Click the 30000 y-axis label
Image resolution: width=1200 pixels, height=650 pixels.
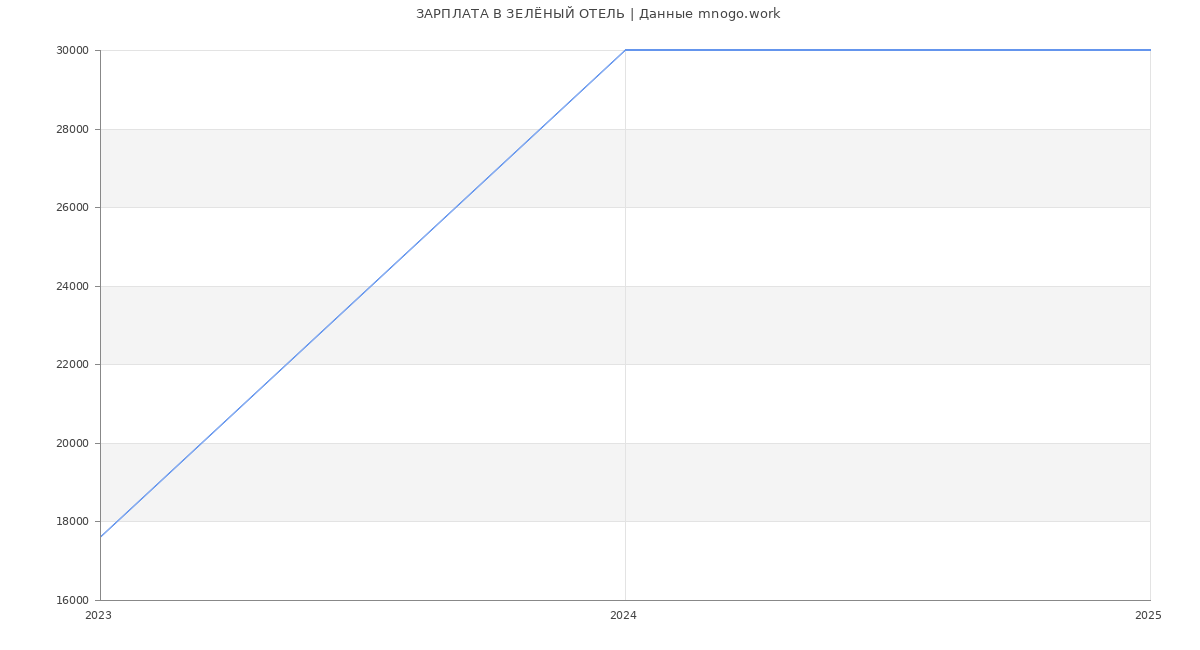coord(72,51)
